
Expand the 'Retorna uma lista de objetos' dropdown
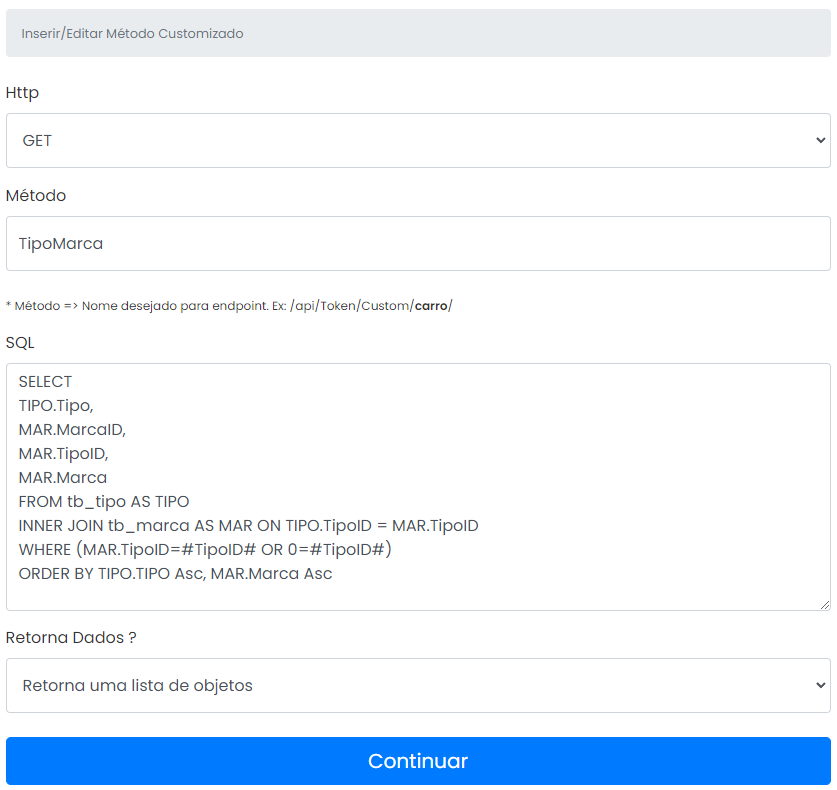pyautogui.click(x=418, y=686)
